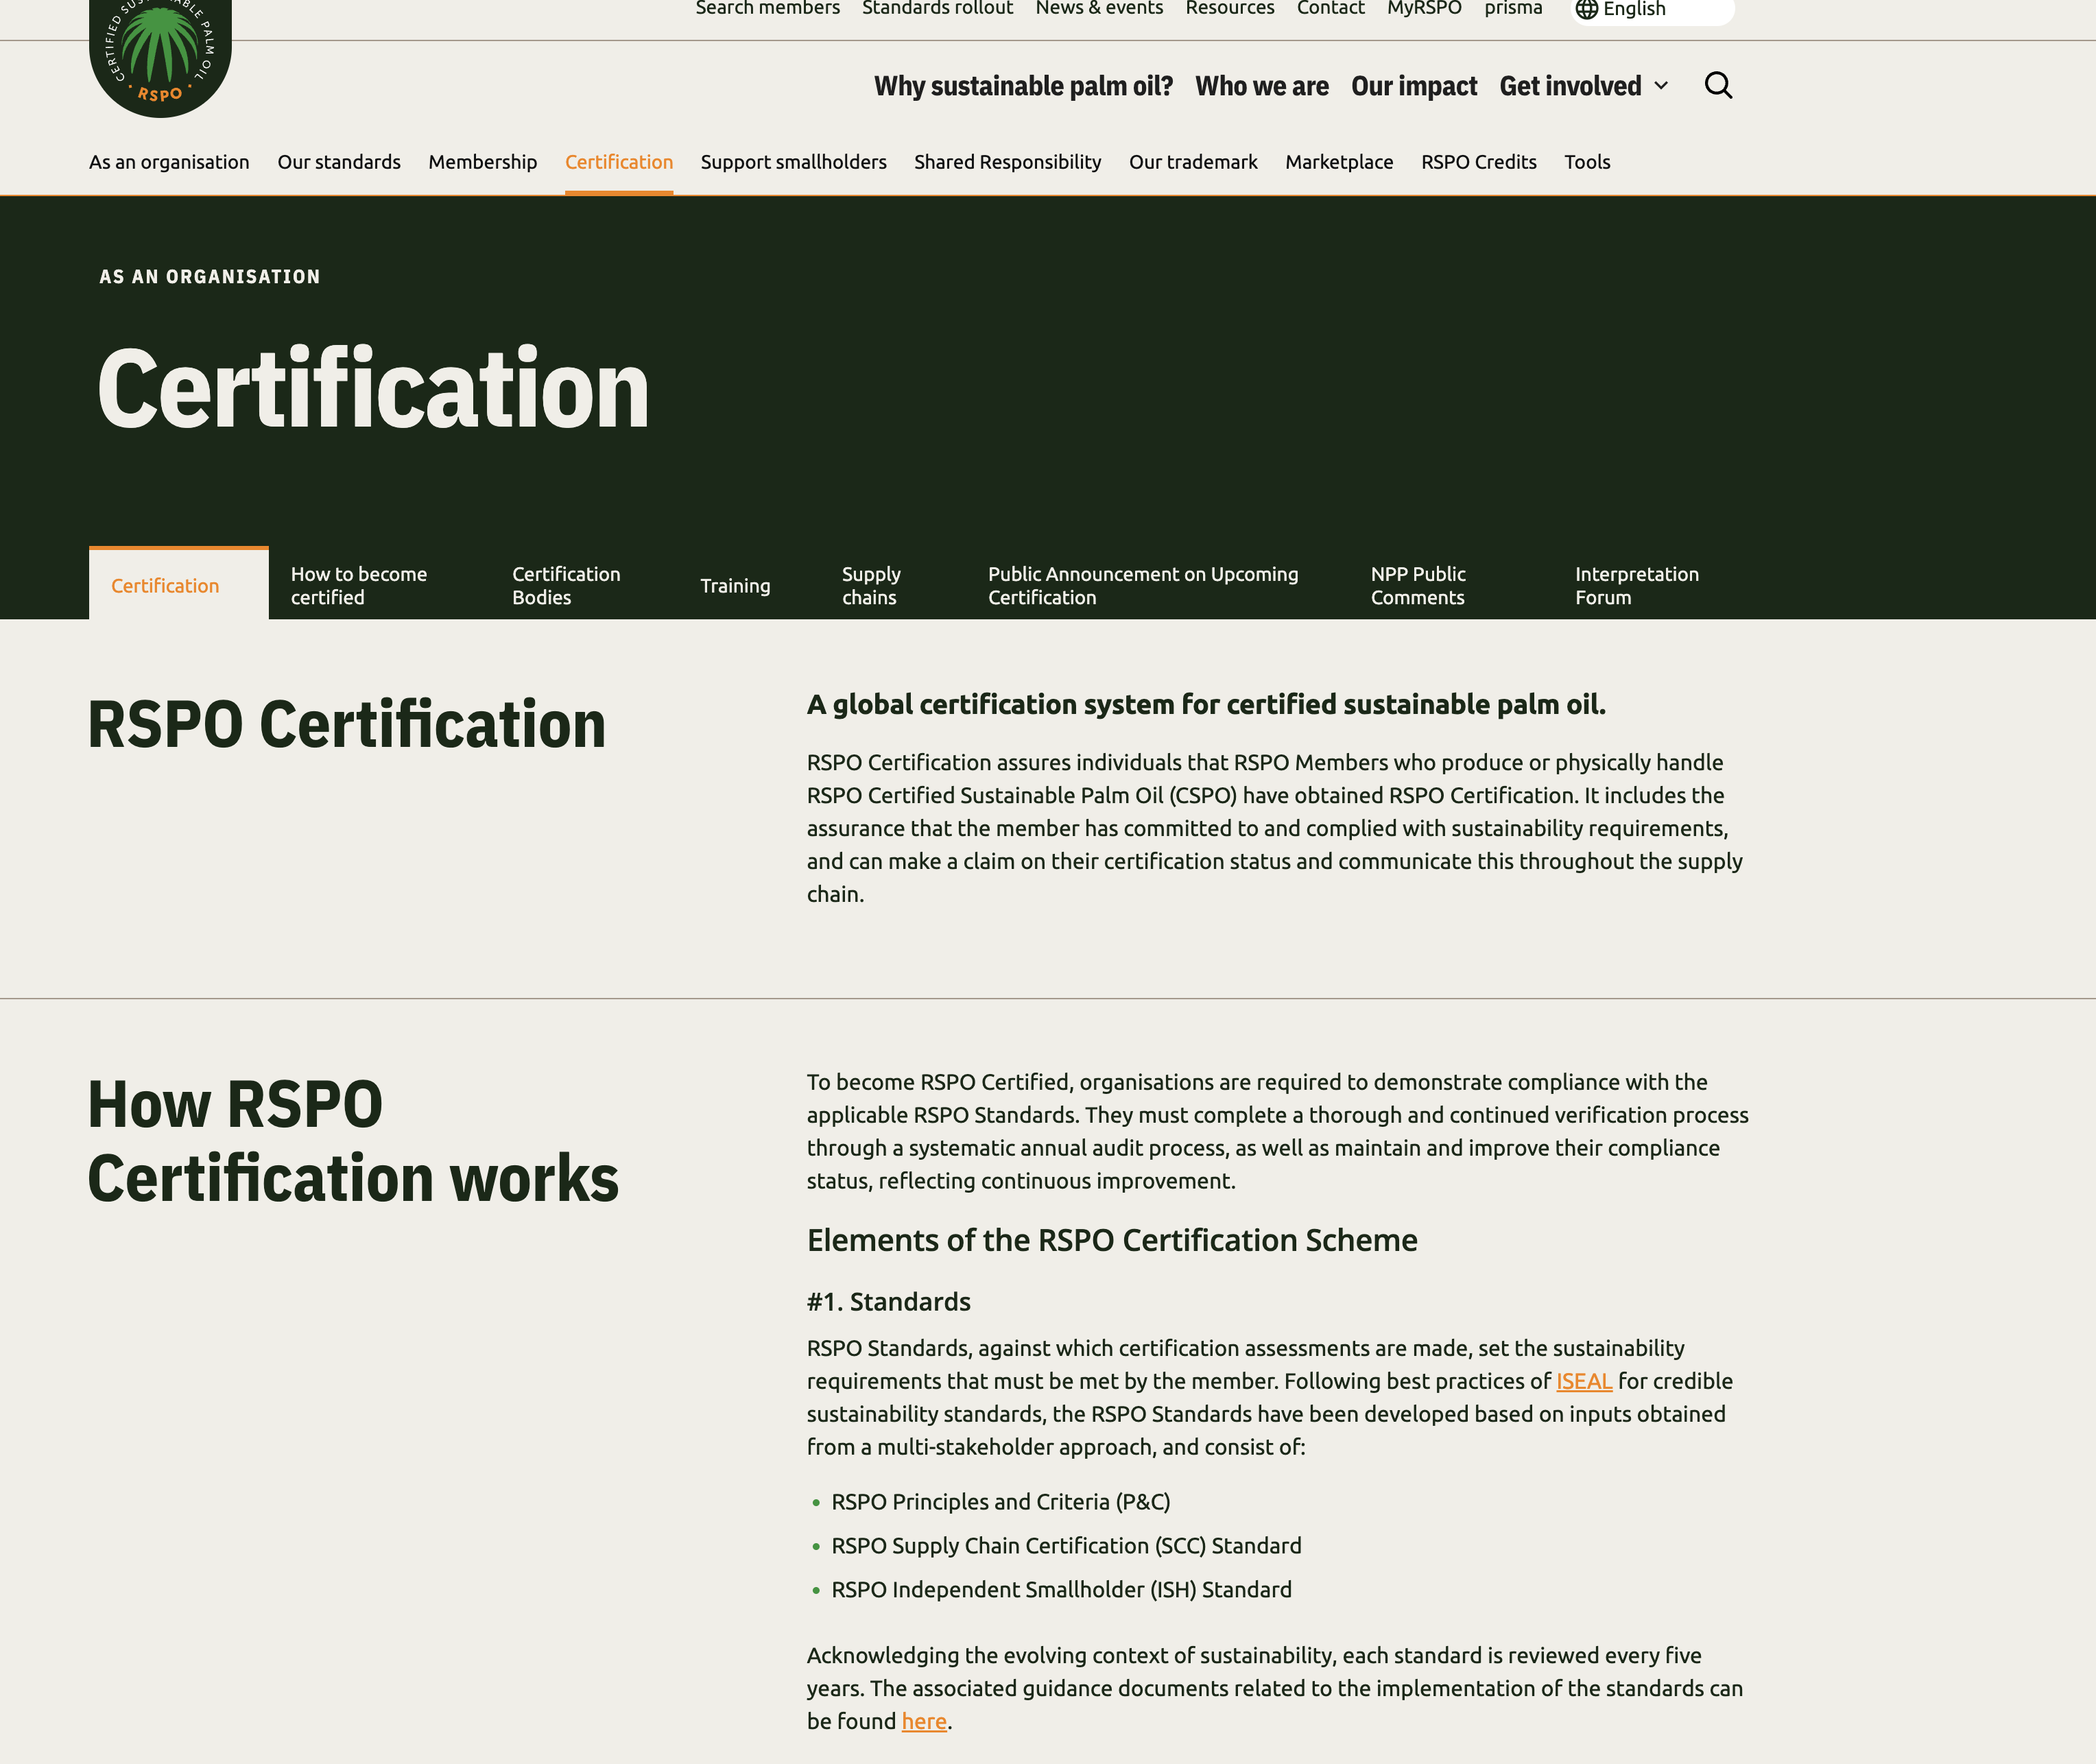Click 'How RSPO Certification works' heading
This screenshot has width=2096, height=1764.
tap(353, 1141)
